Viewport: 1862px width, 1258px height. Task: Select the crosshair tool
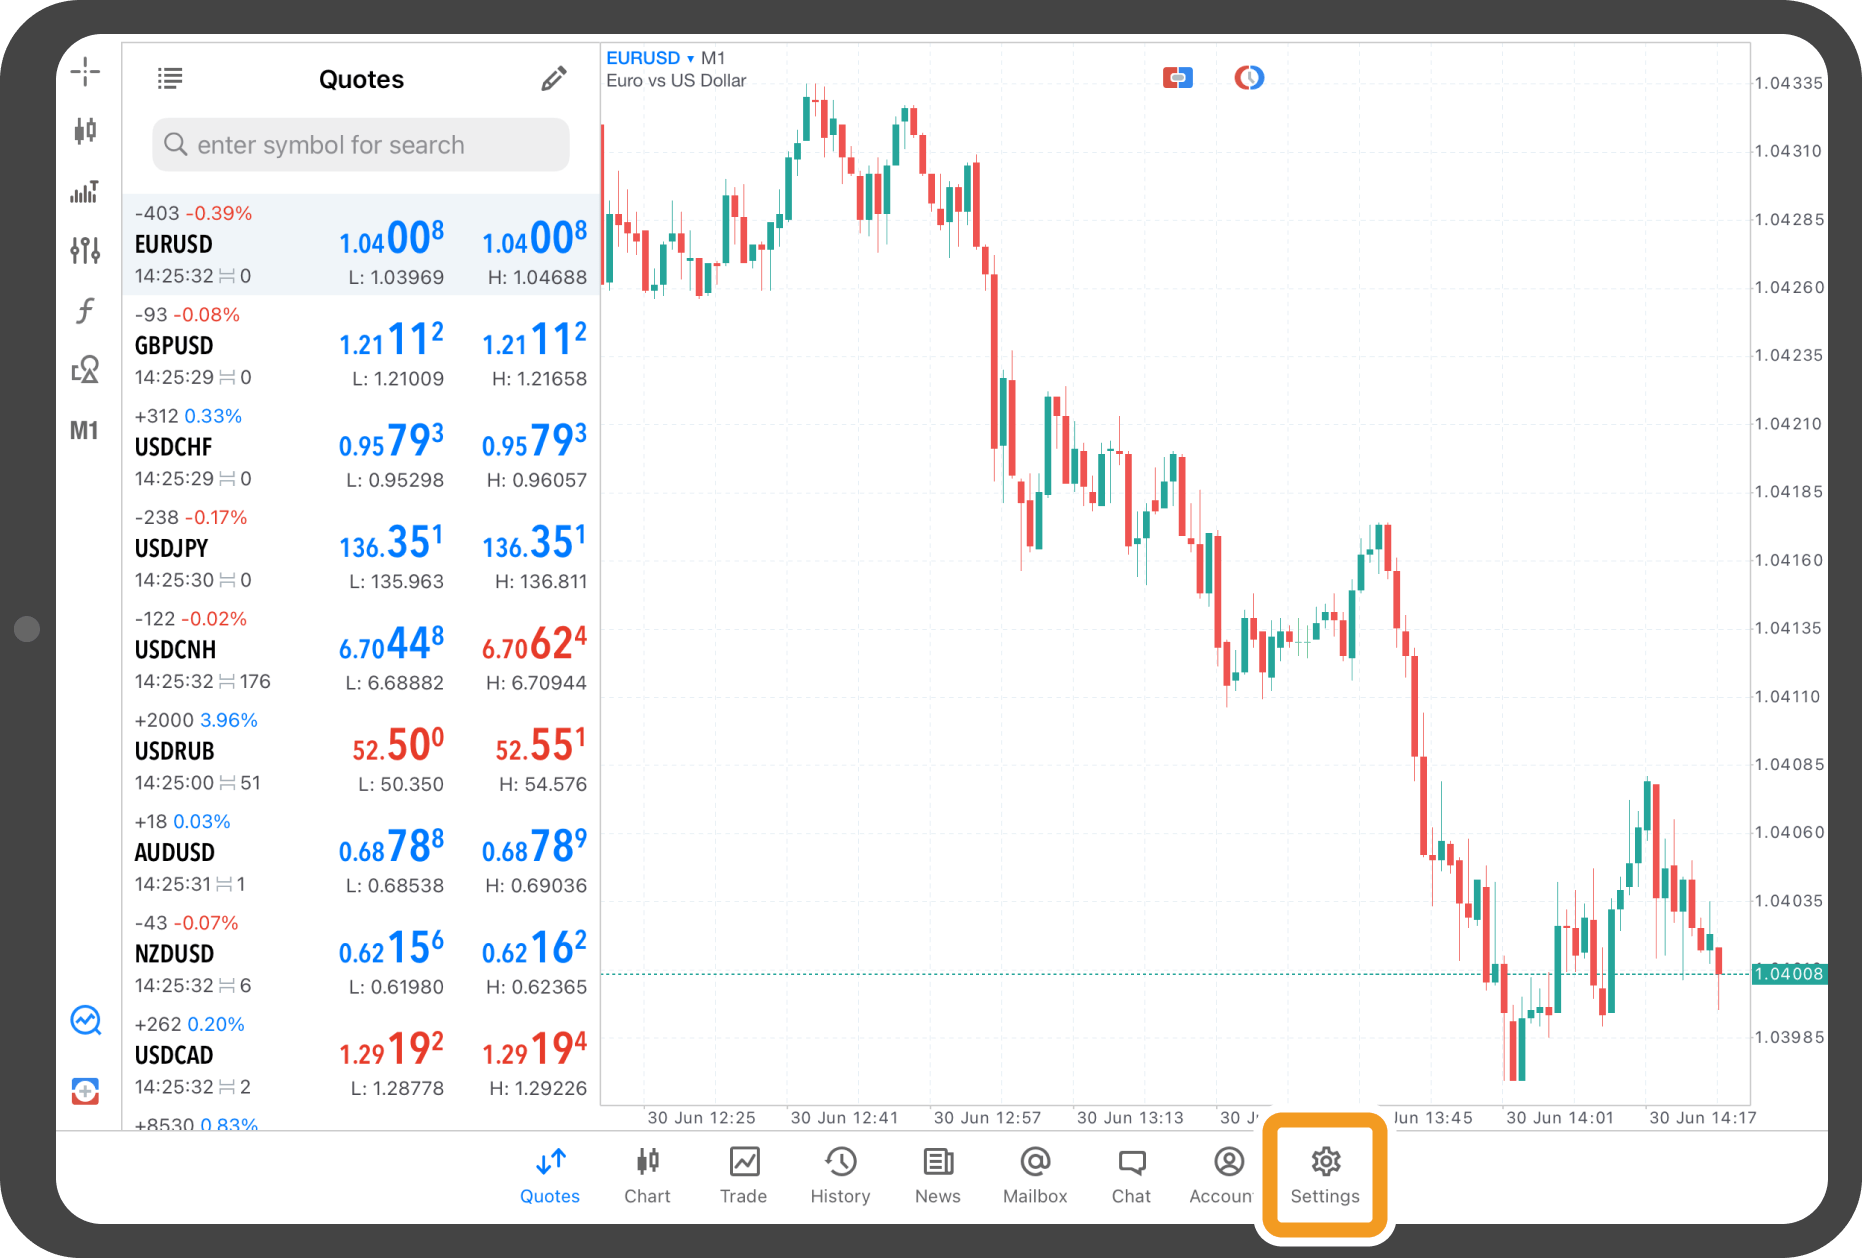click(85, 72)
